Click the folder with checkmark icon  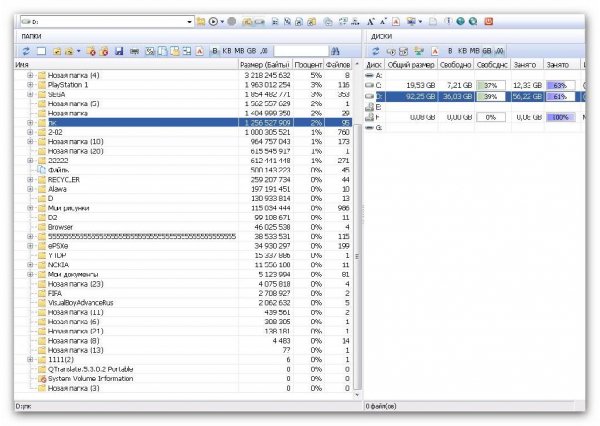[57, 51]
